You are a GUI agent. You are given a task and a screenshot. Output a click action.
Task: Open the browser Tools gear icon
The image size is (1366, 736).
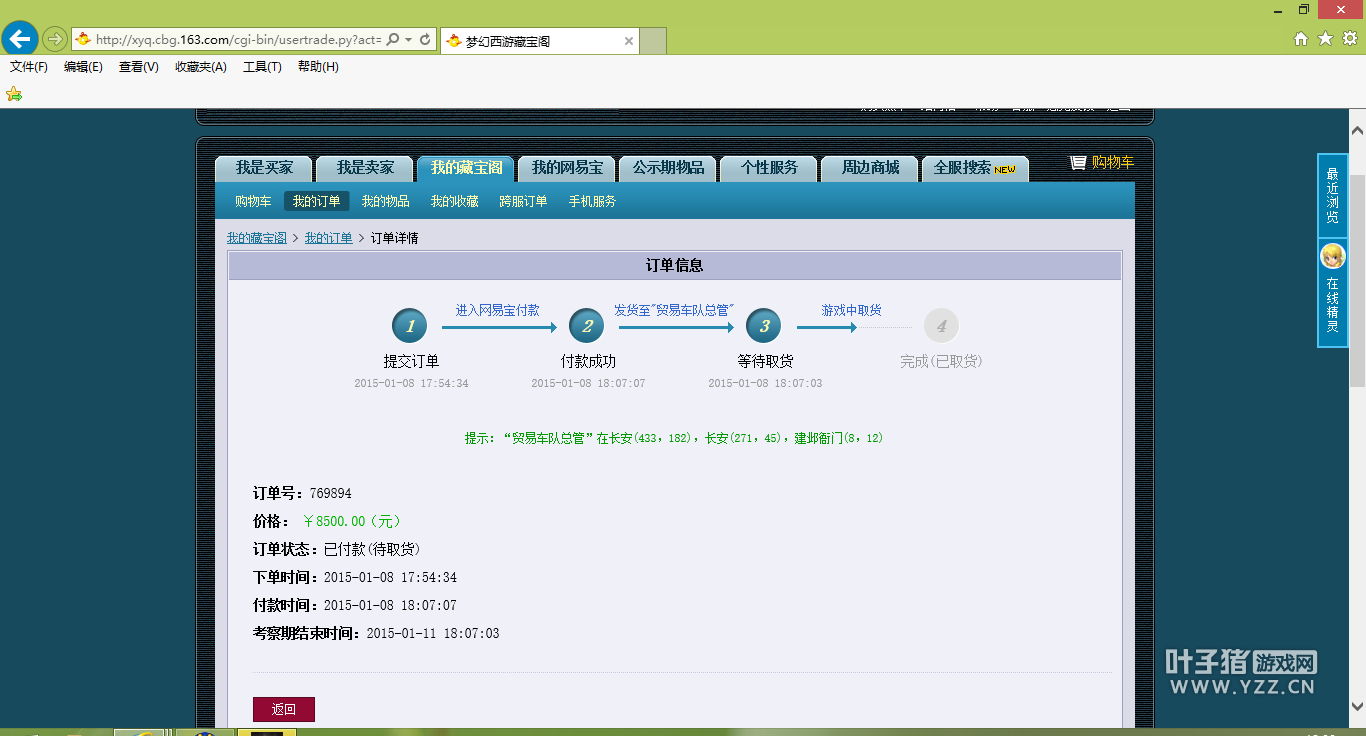pyautogui.click(x=1349, y=39)
